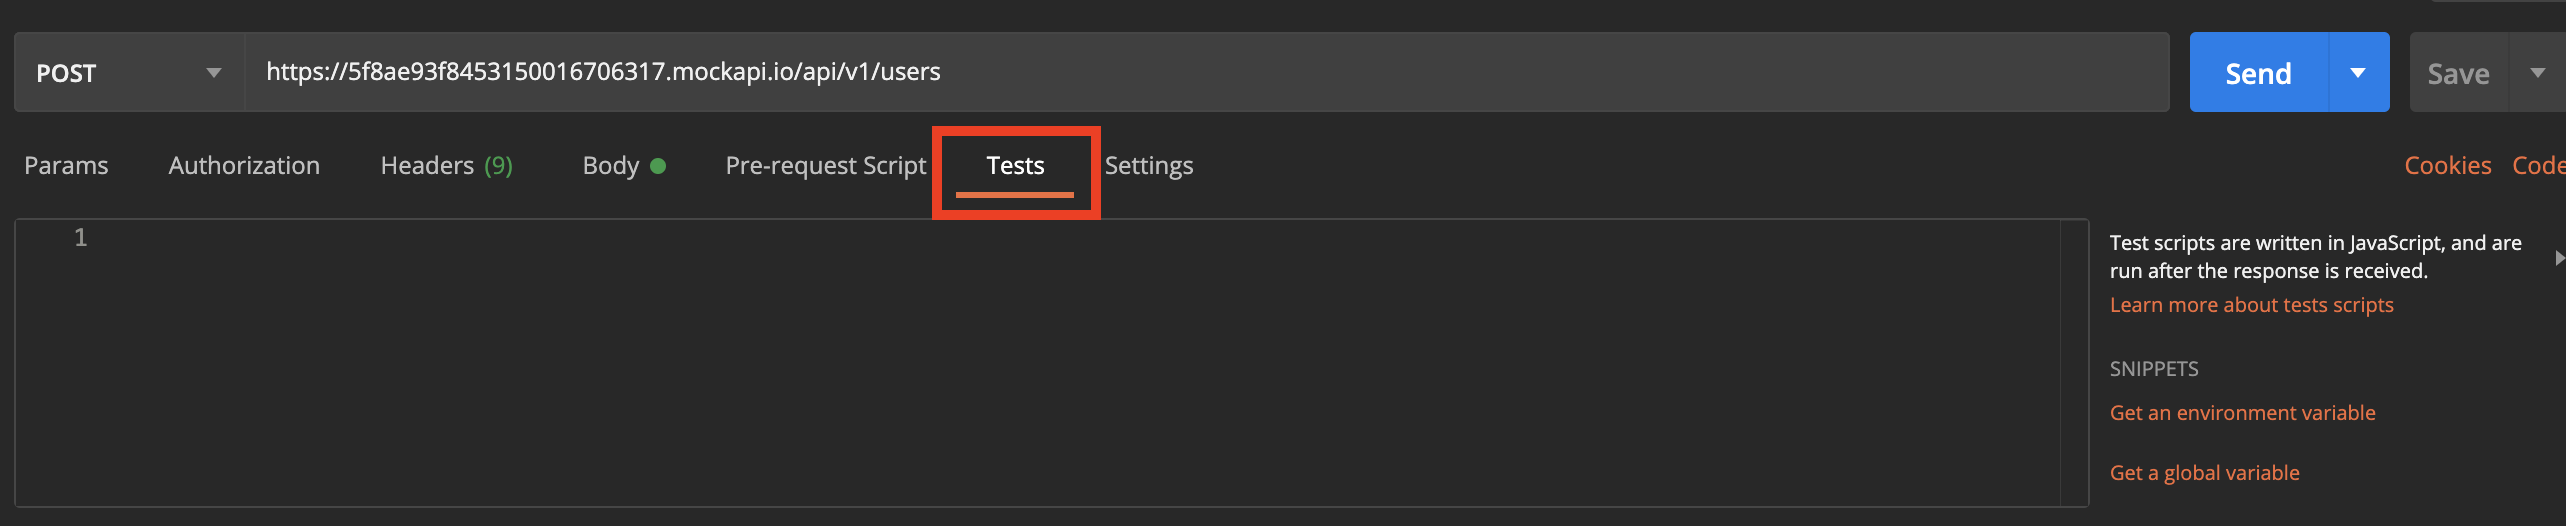Open Learn more about tests scripts
2566x526 pixels.
point(2251,305)
